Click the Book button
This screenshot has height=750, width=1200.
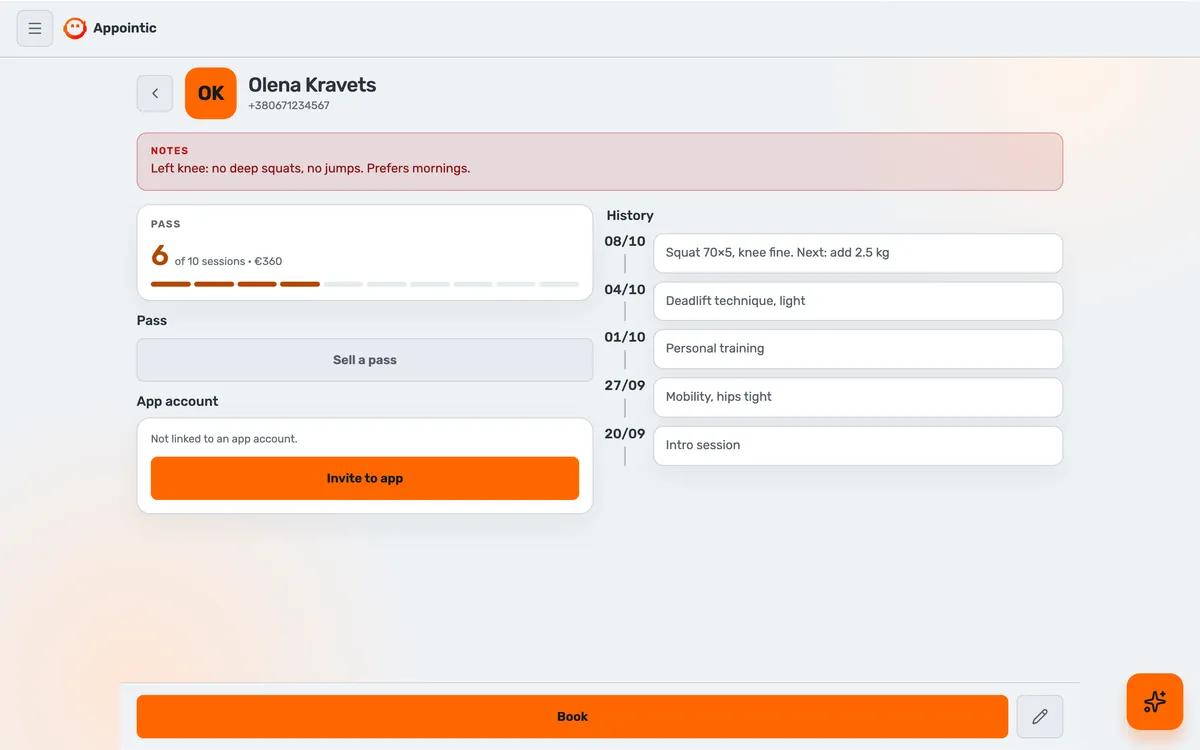(572, 716)
